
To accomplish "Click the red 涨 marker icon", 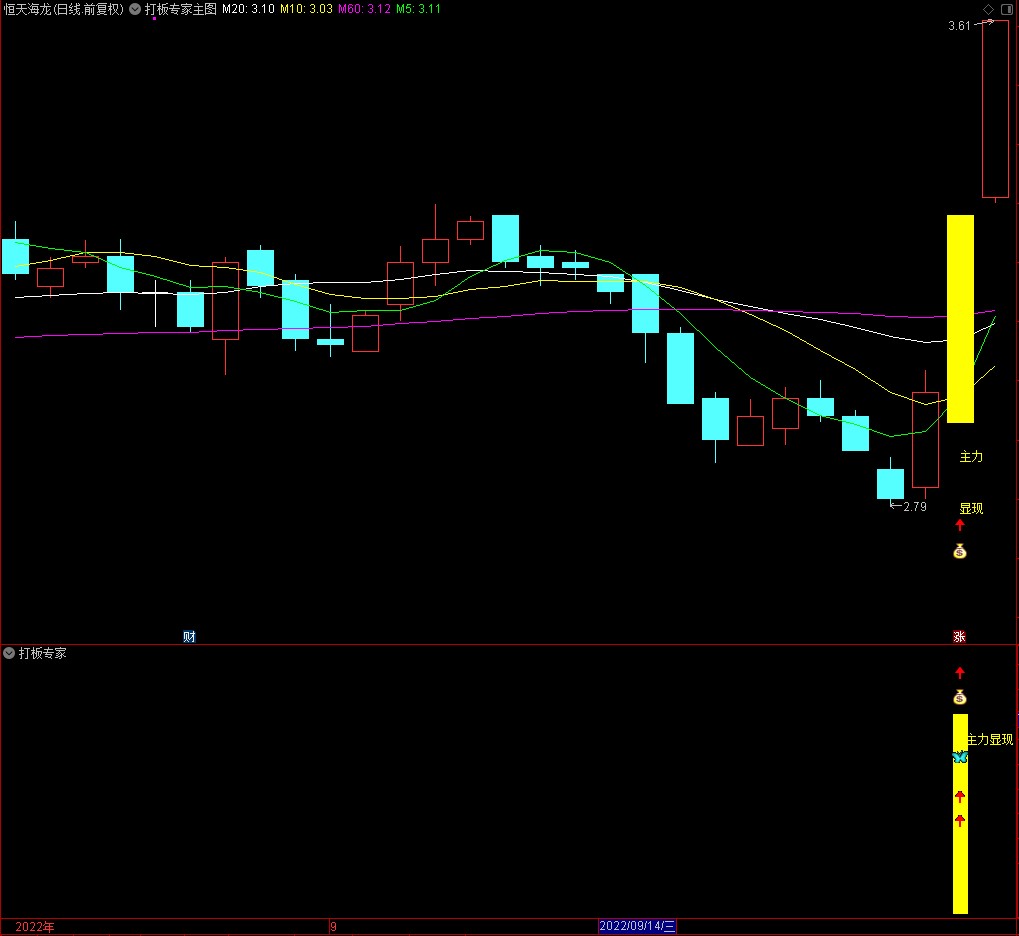I will pyautogui.click(x=959, y=637).
